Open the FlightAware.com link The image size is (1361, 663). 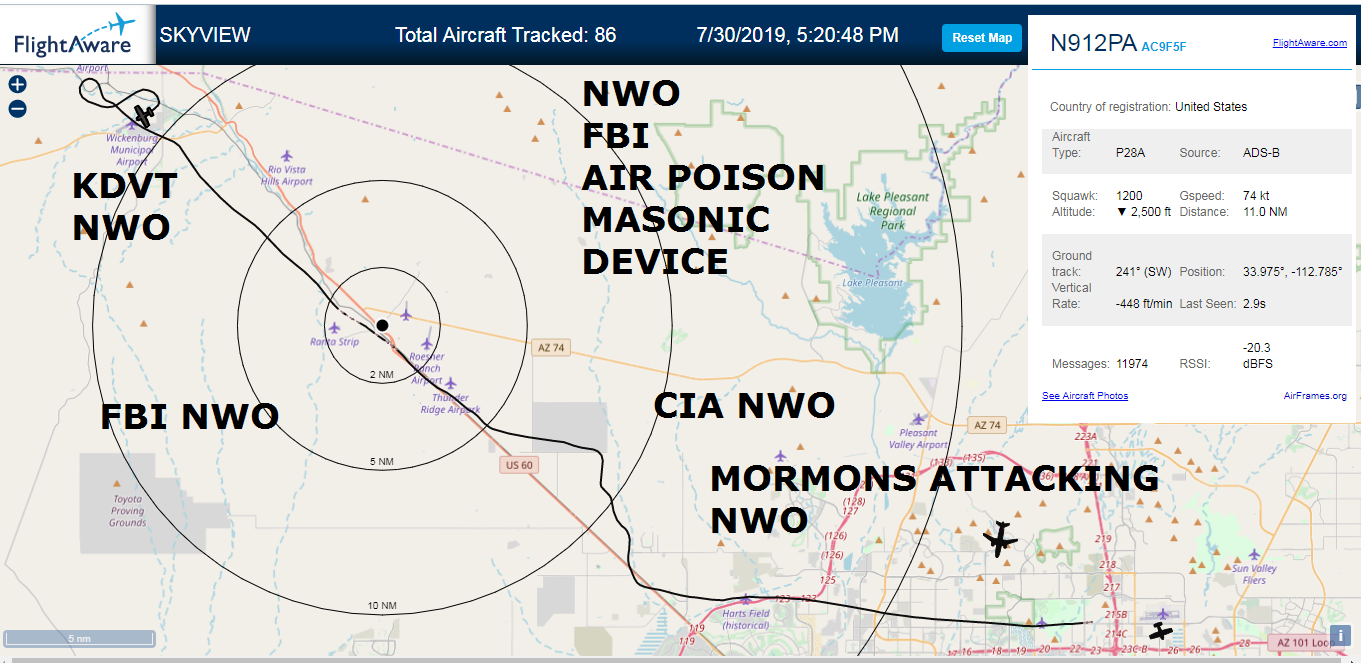(1309, 43)
